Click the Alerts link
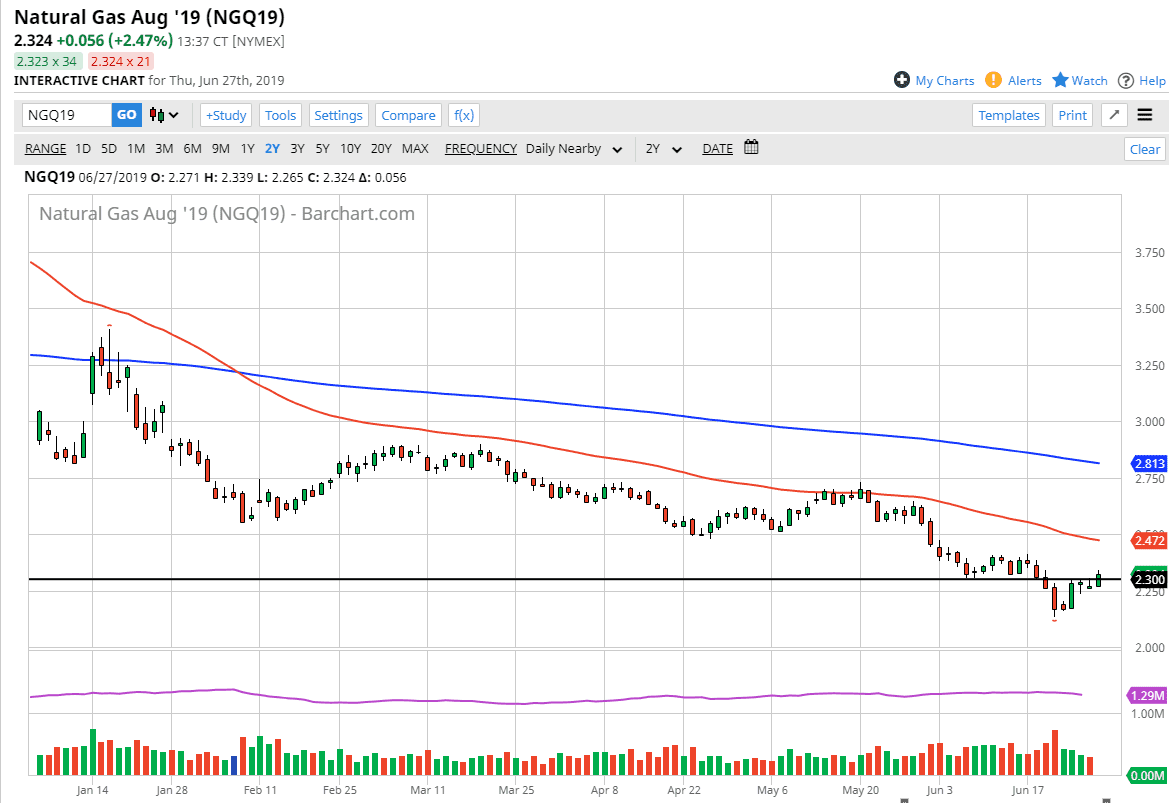The height and width of the screenshot is (803, 1172). pos(1024,81)
